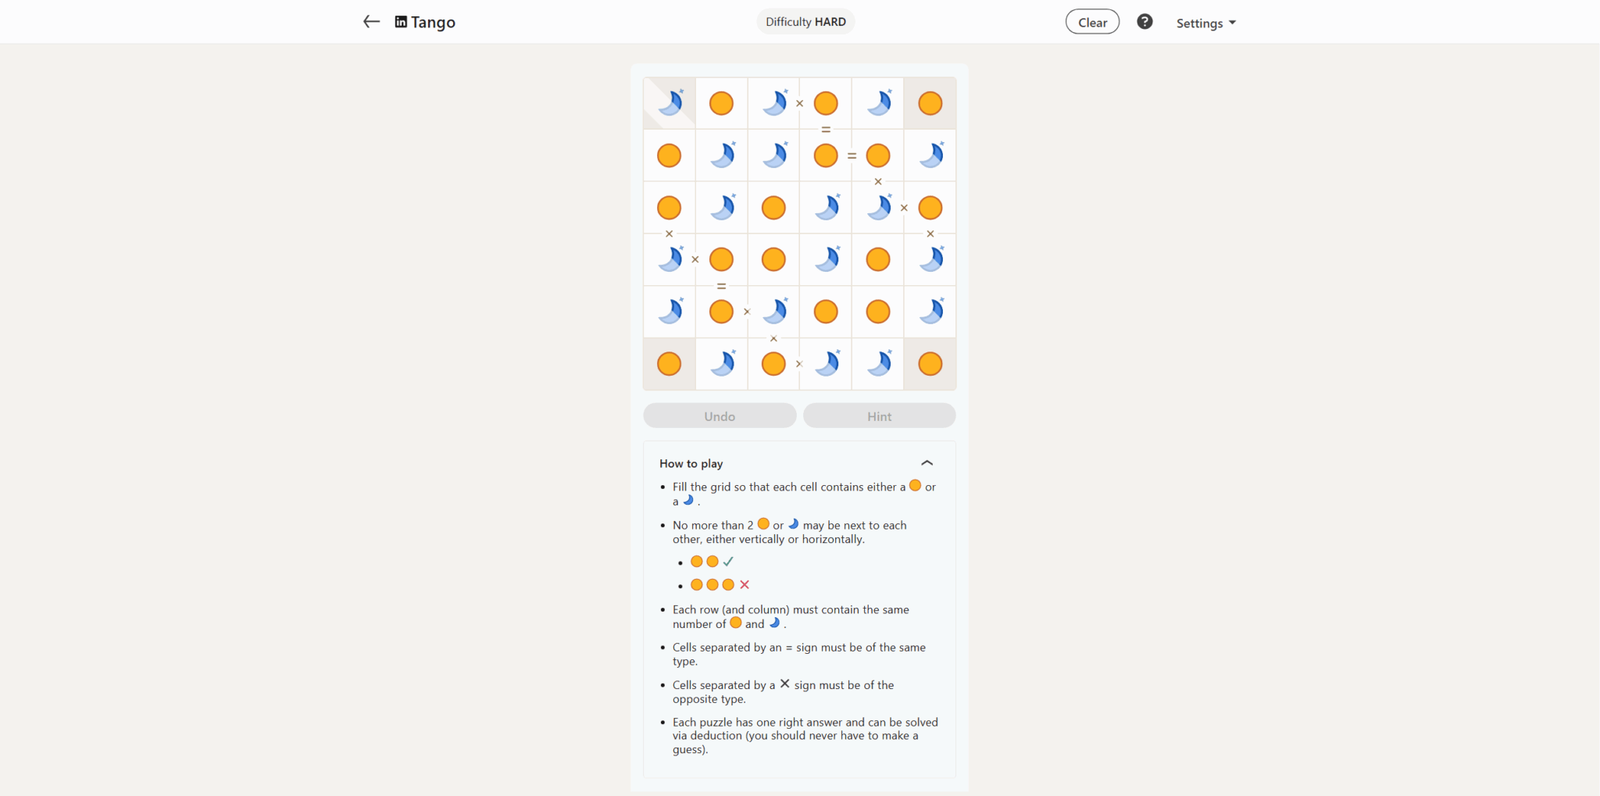Toggle the sun in the top-right grid cell

pyautogui.click(x=930, y=103)
